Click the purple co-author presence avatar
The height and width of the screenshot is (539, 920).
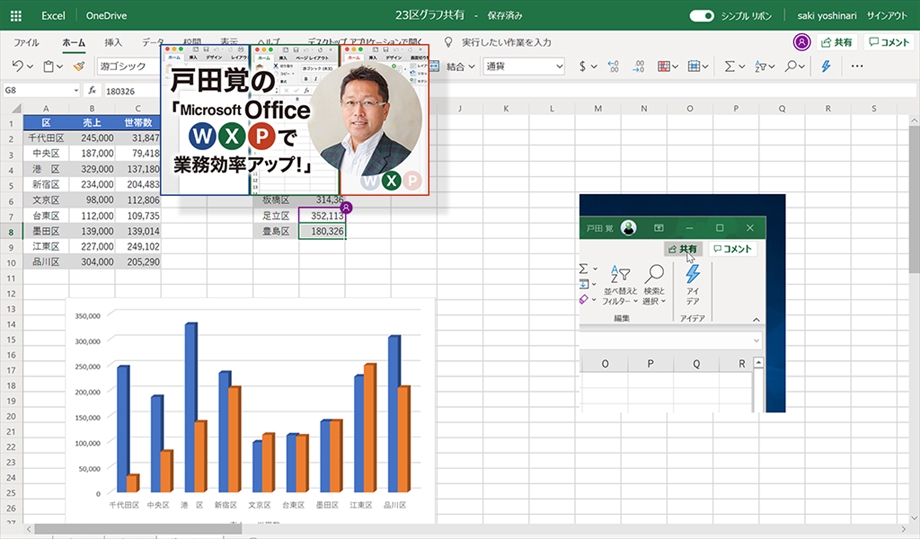coord(801,42)
